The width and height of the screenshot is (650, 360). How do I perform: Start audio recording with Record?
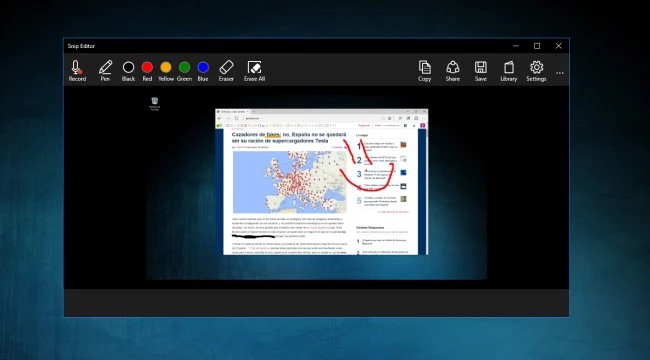point(77,71)
